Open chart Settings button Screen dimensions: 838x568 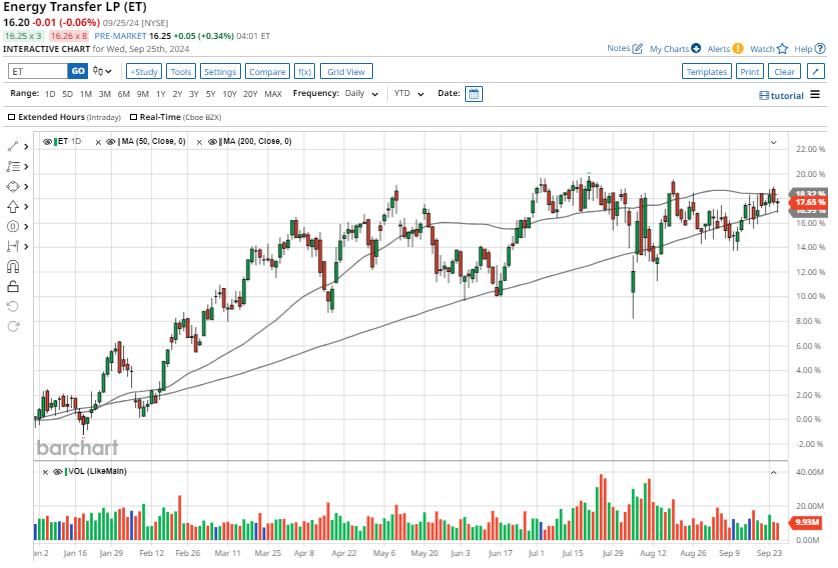click(x=220, y=72)
